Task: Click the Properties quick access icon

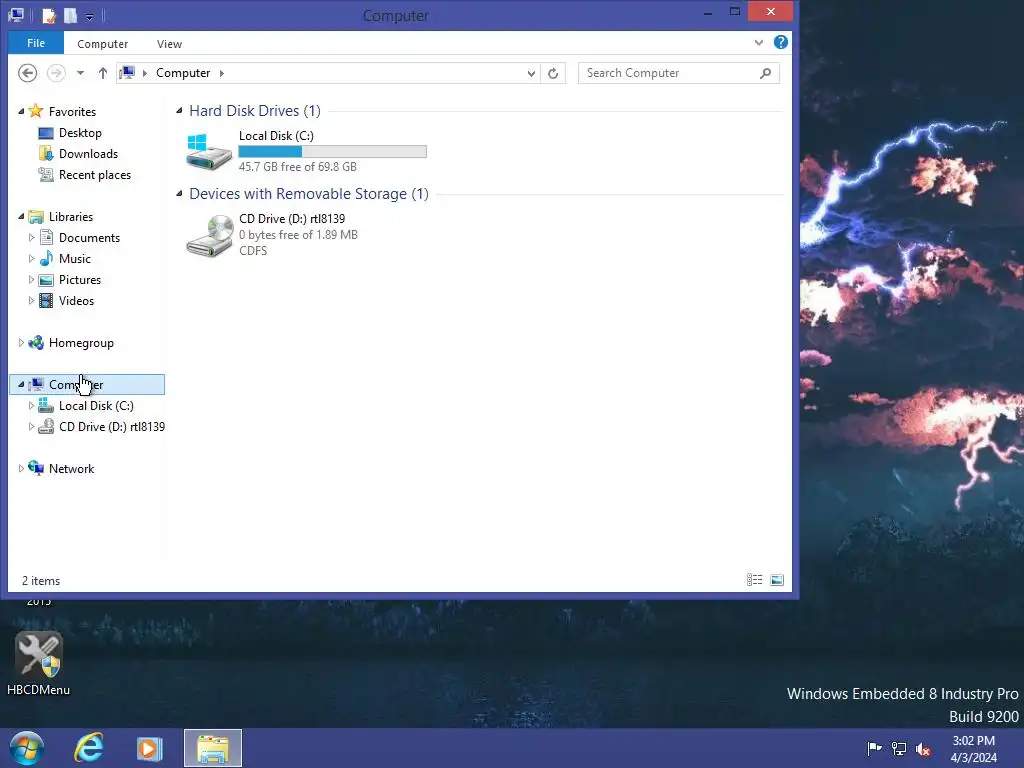Action: point(49,15)
